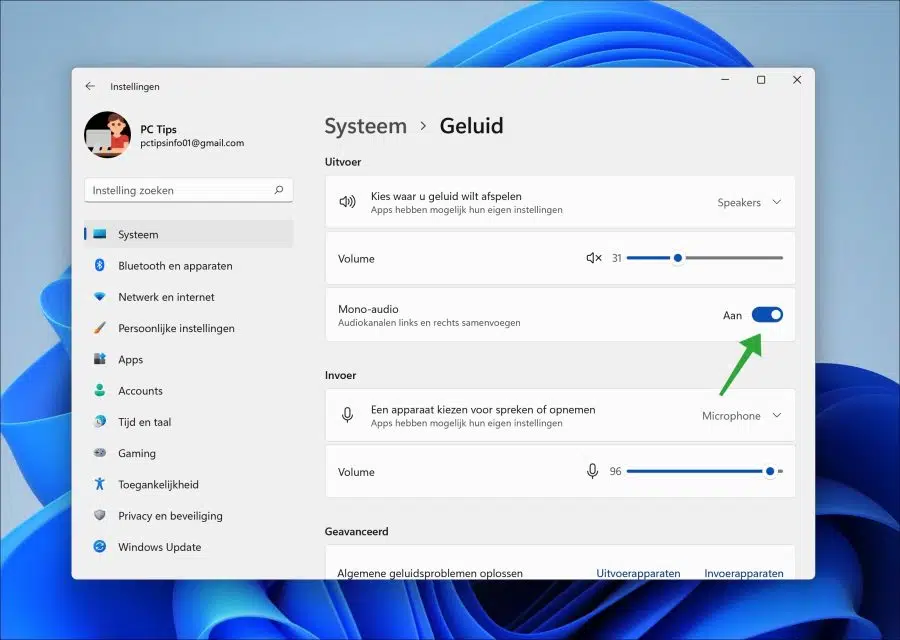Click the Bluetooth icon in sidebar
Screen dimensions: 900x640
click(x=100, y=265)
